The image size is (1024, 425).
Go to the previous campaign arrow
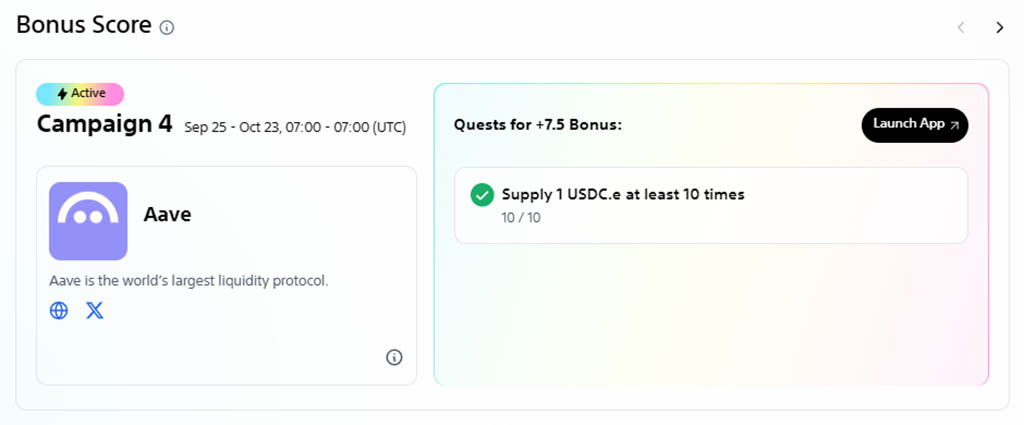tap(961, 28)
